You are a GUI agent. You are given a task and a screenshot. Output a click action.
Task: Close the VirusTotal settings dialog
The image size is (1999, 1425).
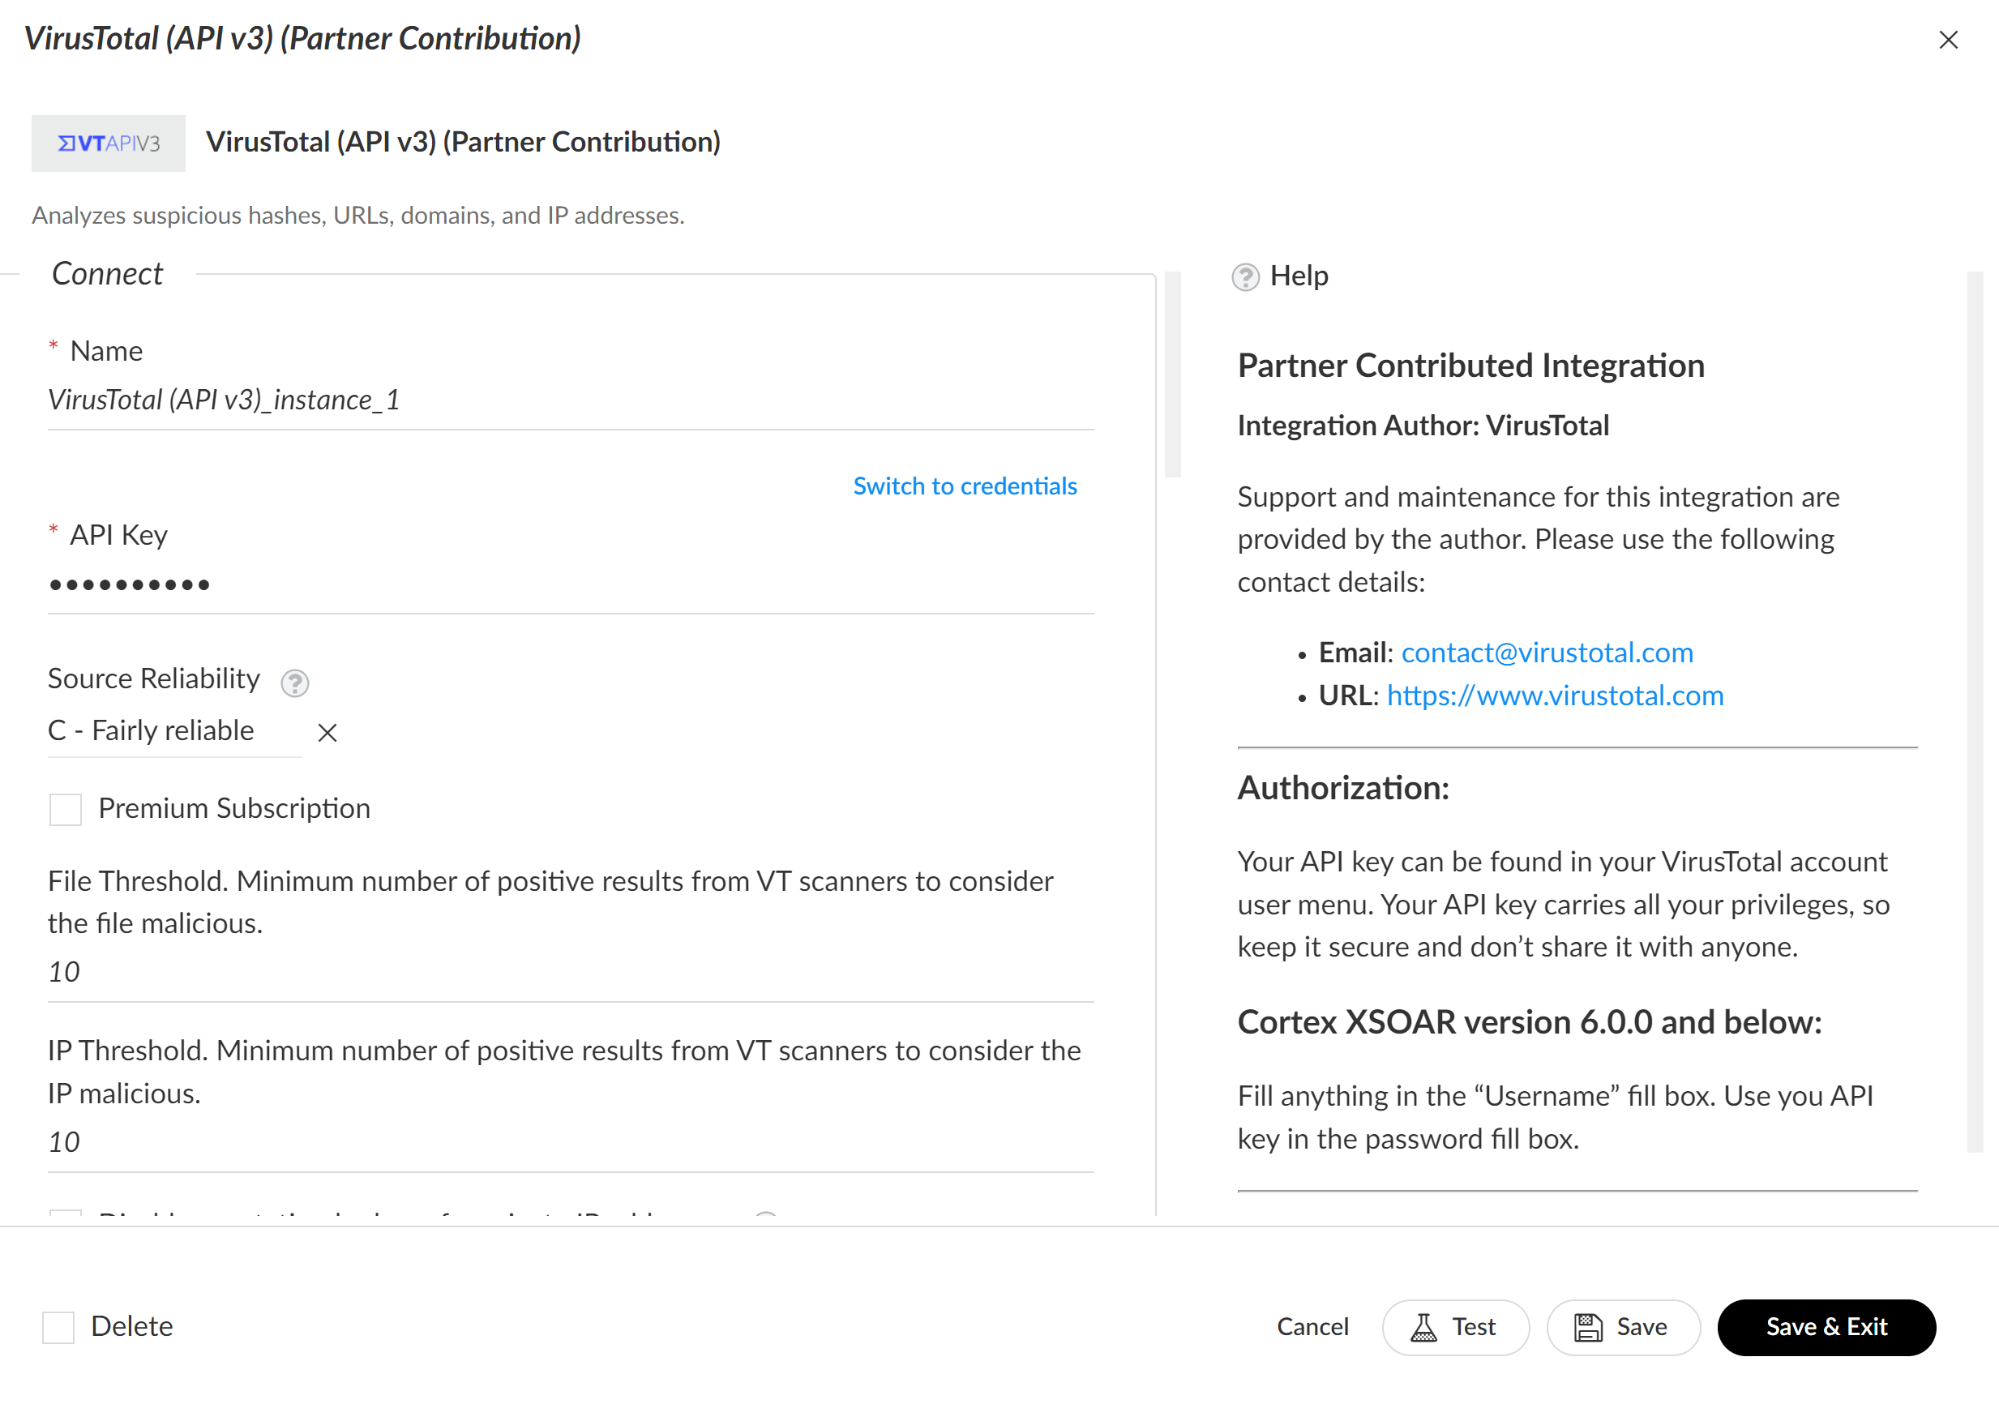point(1948,40)
